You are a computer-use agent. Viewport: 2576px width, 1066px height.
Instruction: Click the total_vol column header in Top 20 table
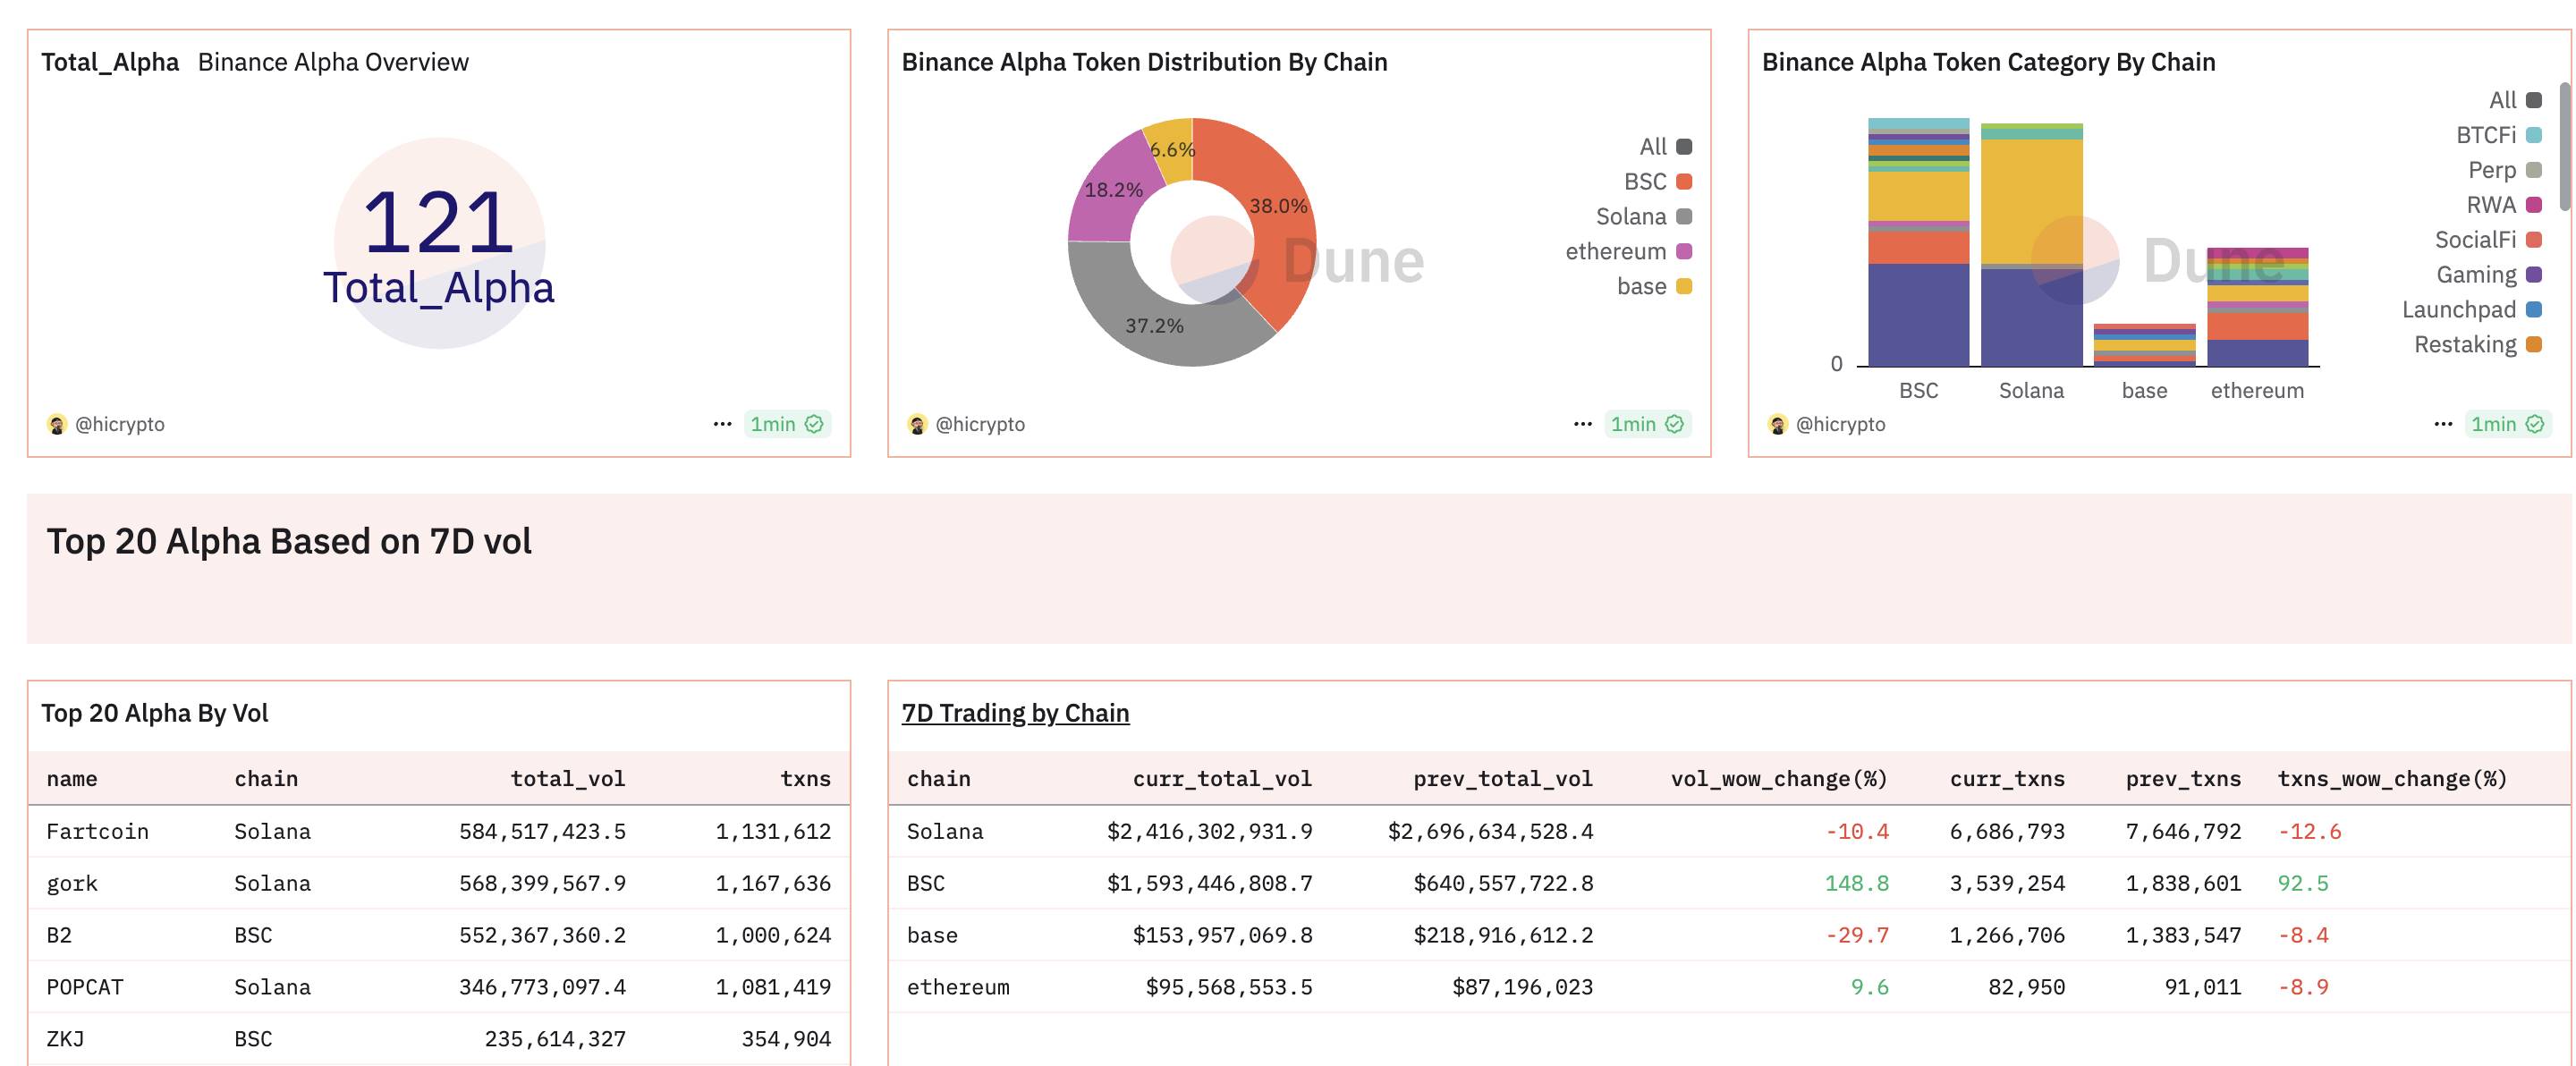pyautogui.click(x=567, y=778)
